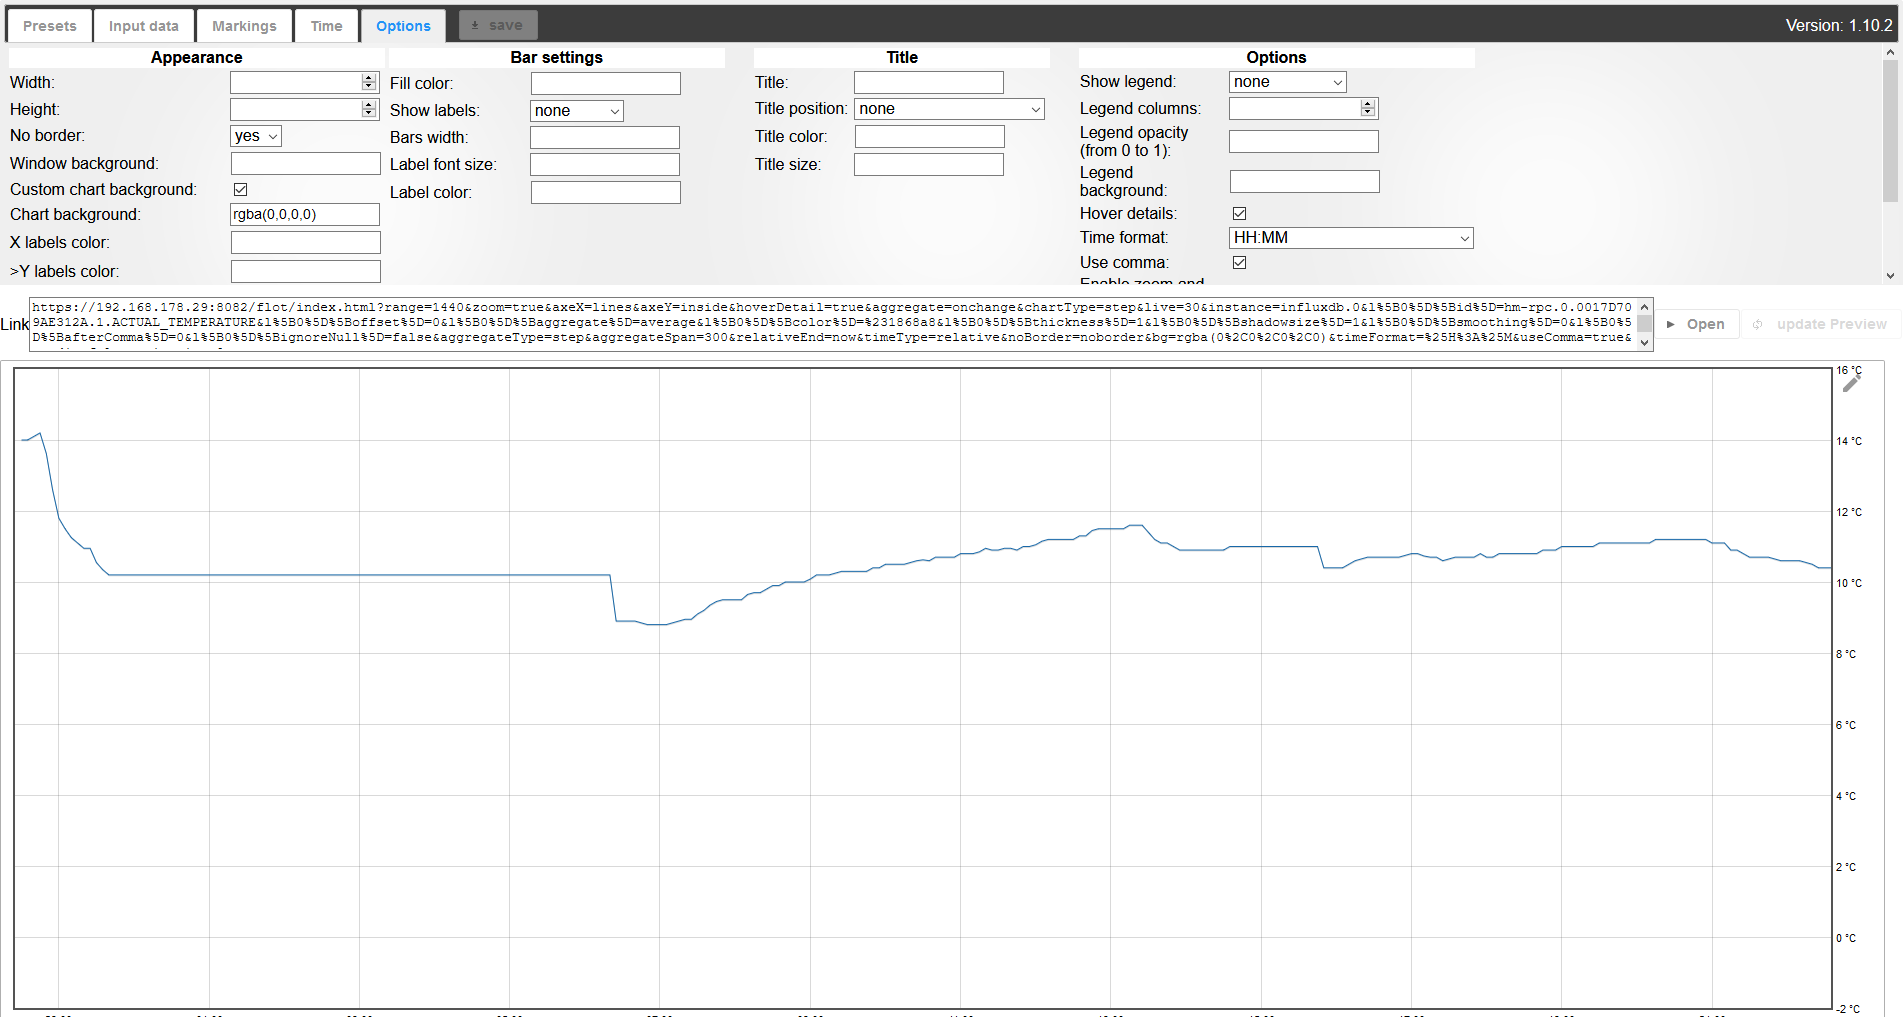This screenshot has height=1017, width=1903.
Task: Select the Options tab
Action: (403, 26)
